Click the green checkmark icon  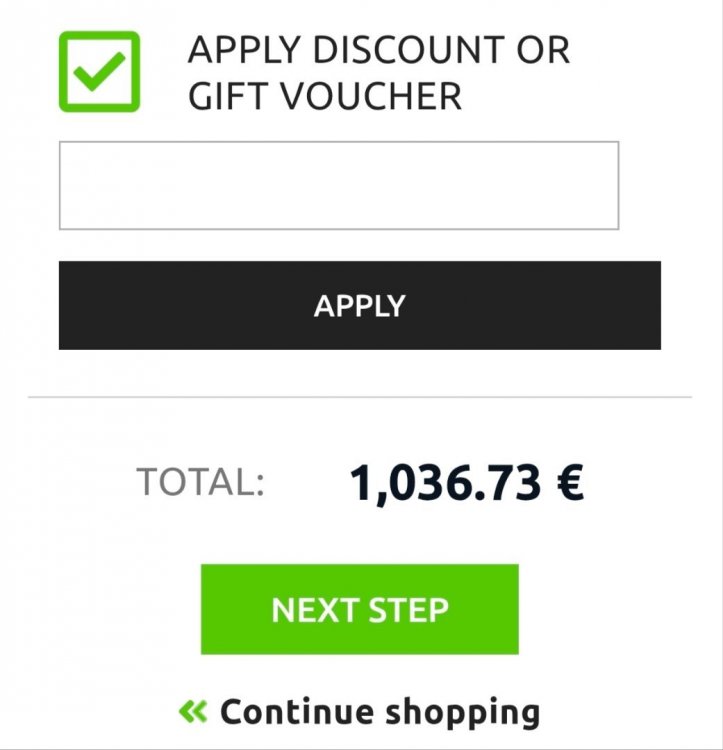pos(99,72)
